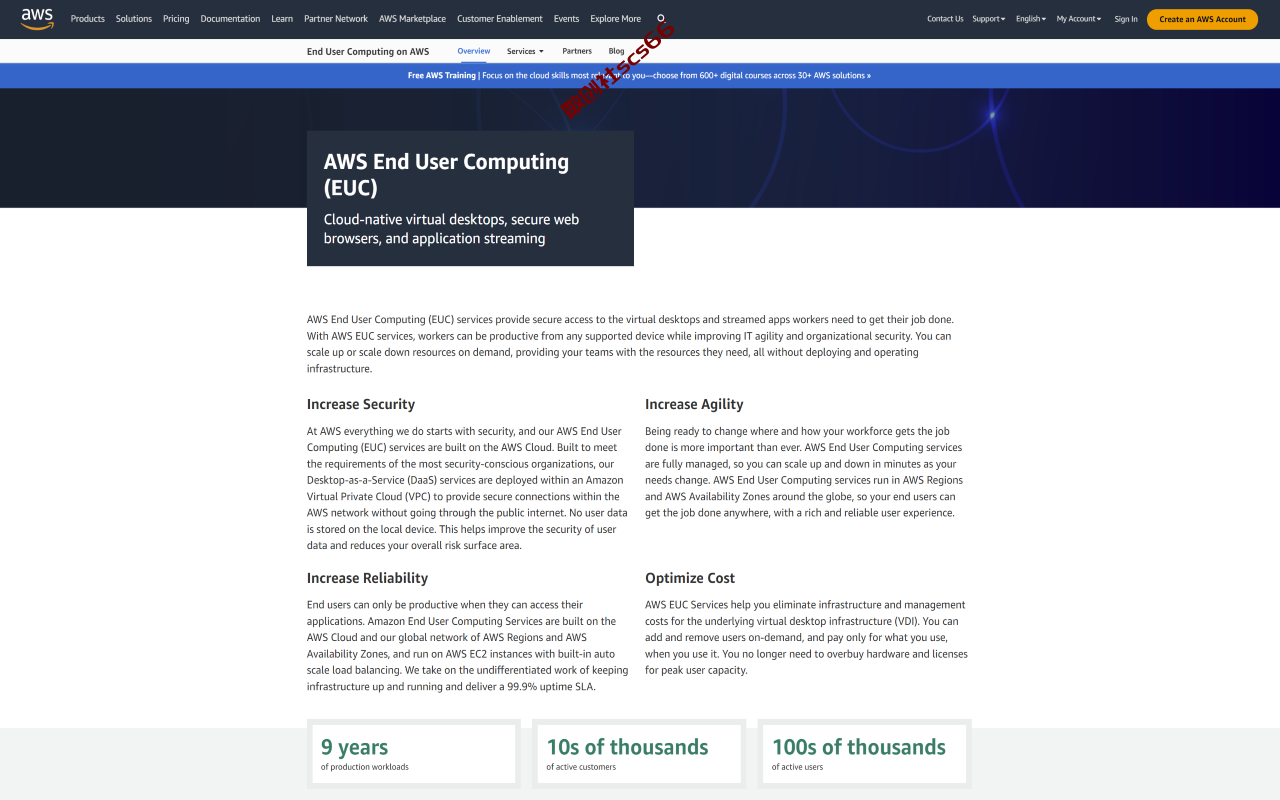Switch to the Overview tab

(x=474, y=51)
